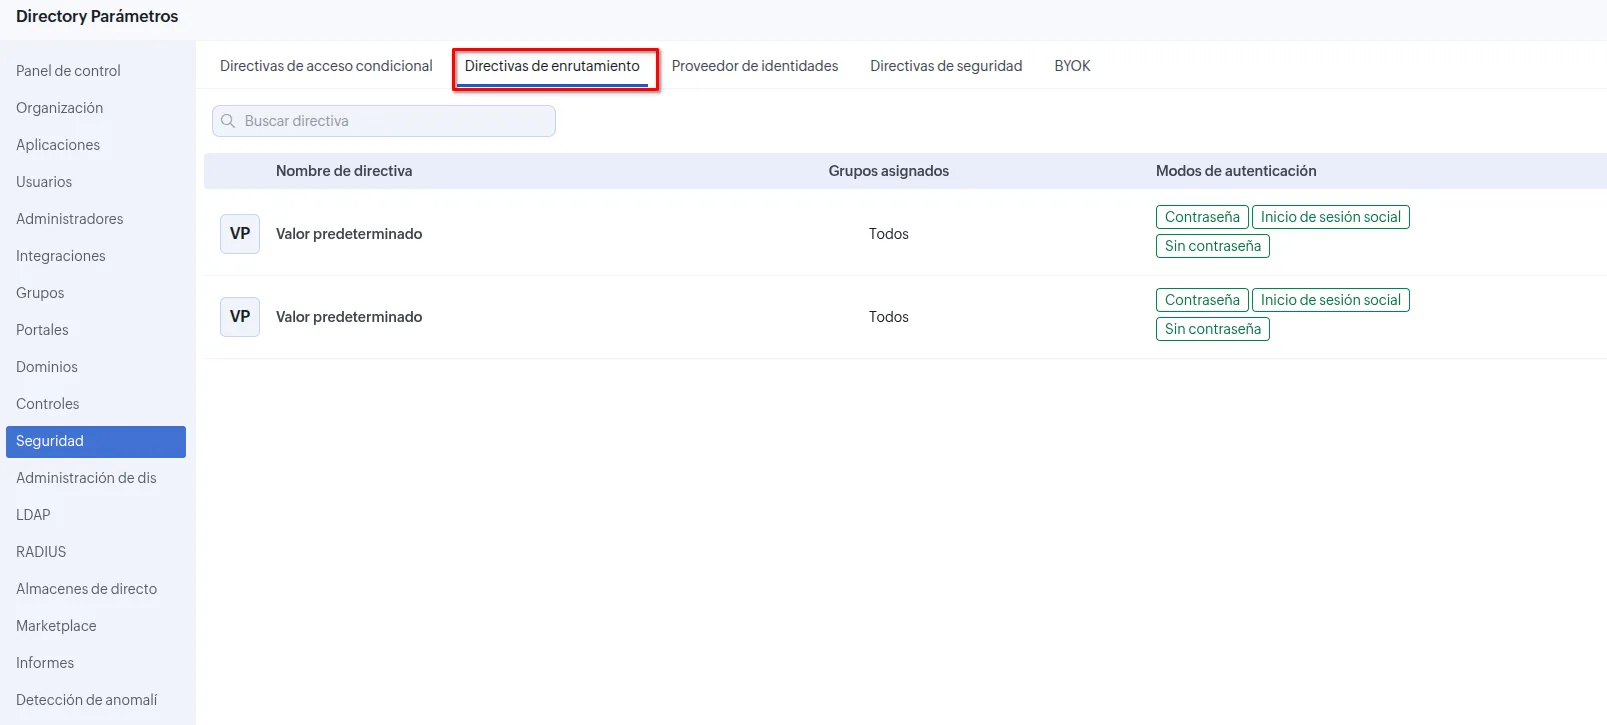Open Detección de anomalí sidebar item

[x=86, y=700]
